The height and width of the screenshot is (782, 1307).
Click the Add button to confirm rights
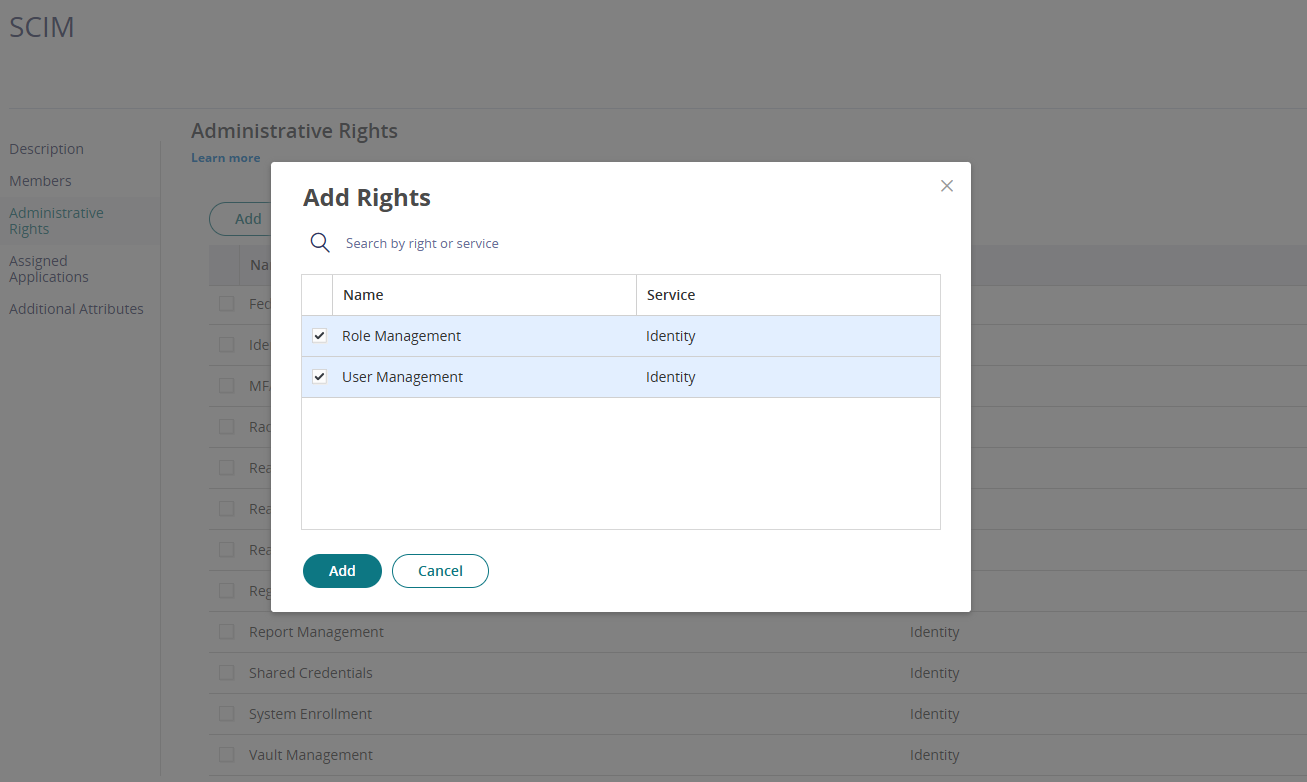click(x=342, y=570)
